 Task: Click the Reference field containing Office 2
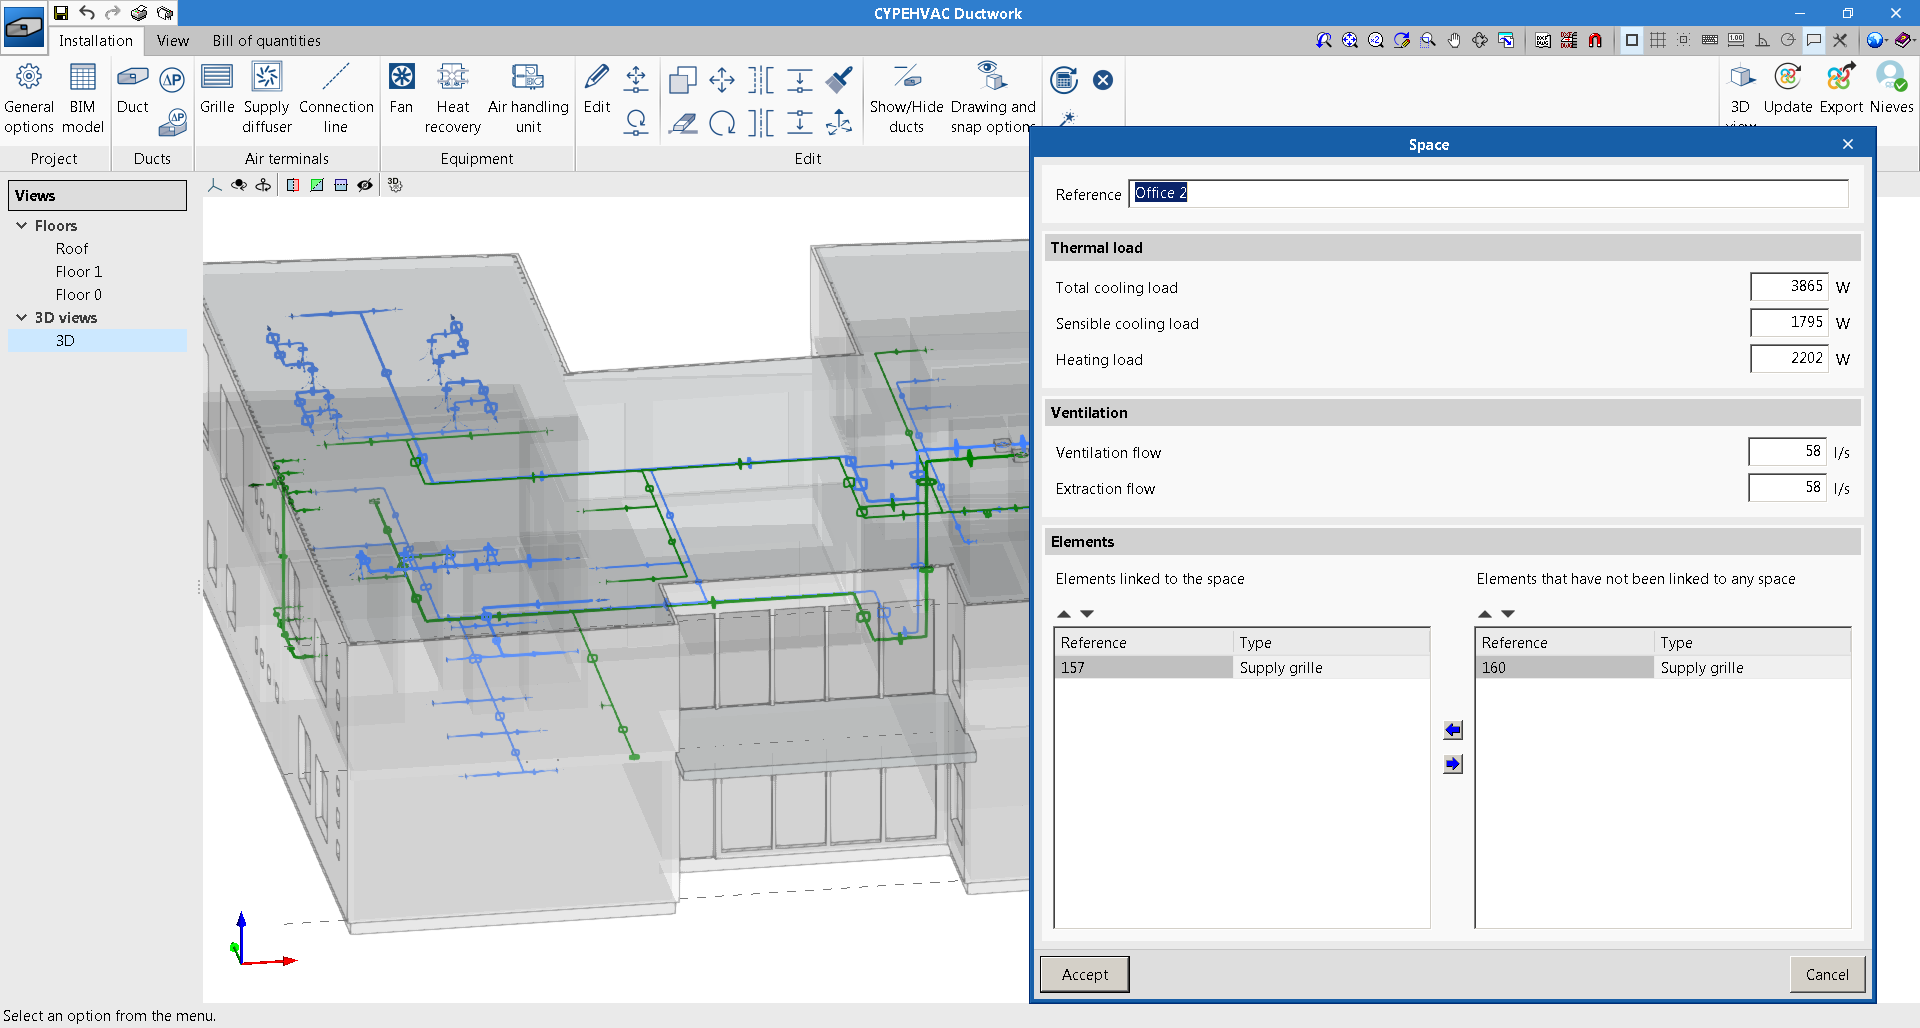(x=1489, y=193)
